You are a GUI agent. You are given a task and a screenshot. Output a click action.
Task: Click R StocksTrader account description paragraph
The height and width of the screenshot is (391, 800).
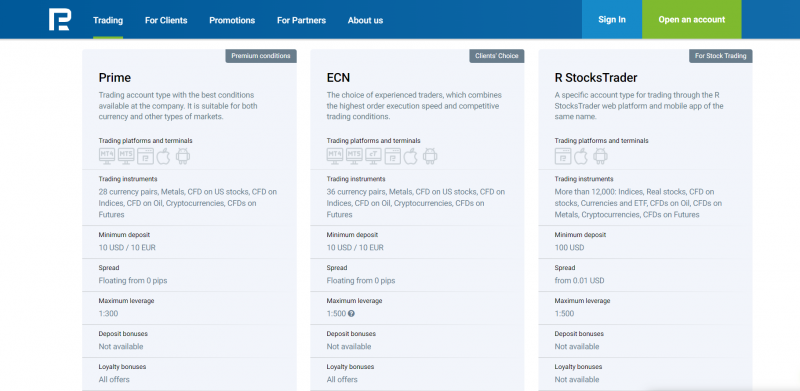[639, 106]
